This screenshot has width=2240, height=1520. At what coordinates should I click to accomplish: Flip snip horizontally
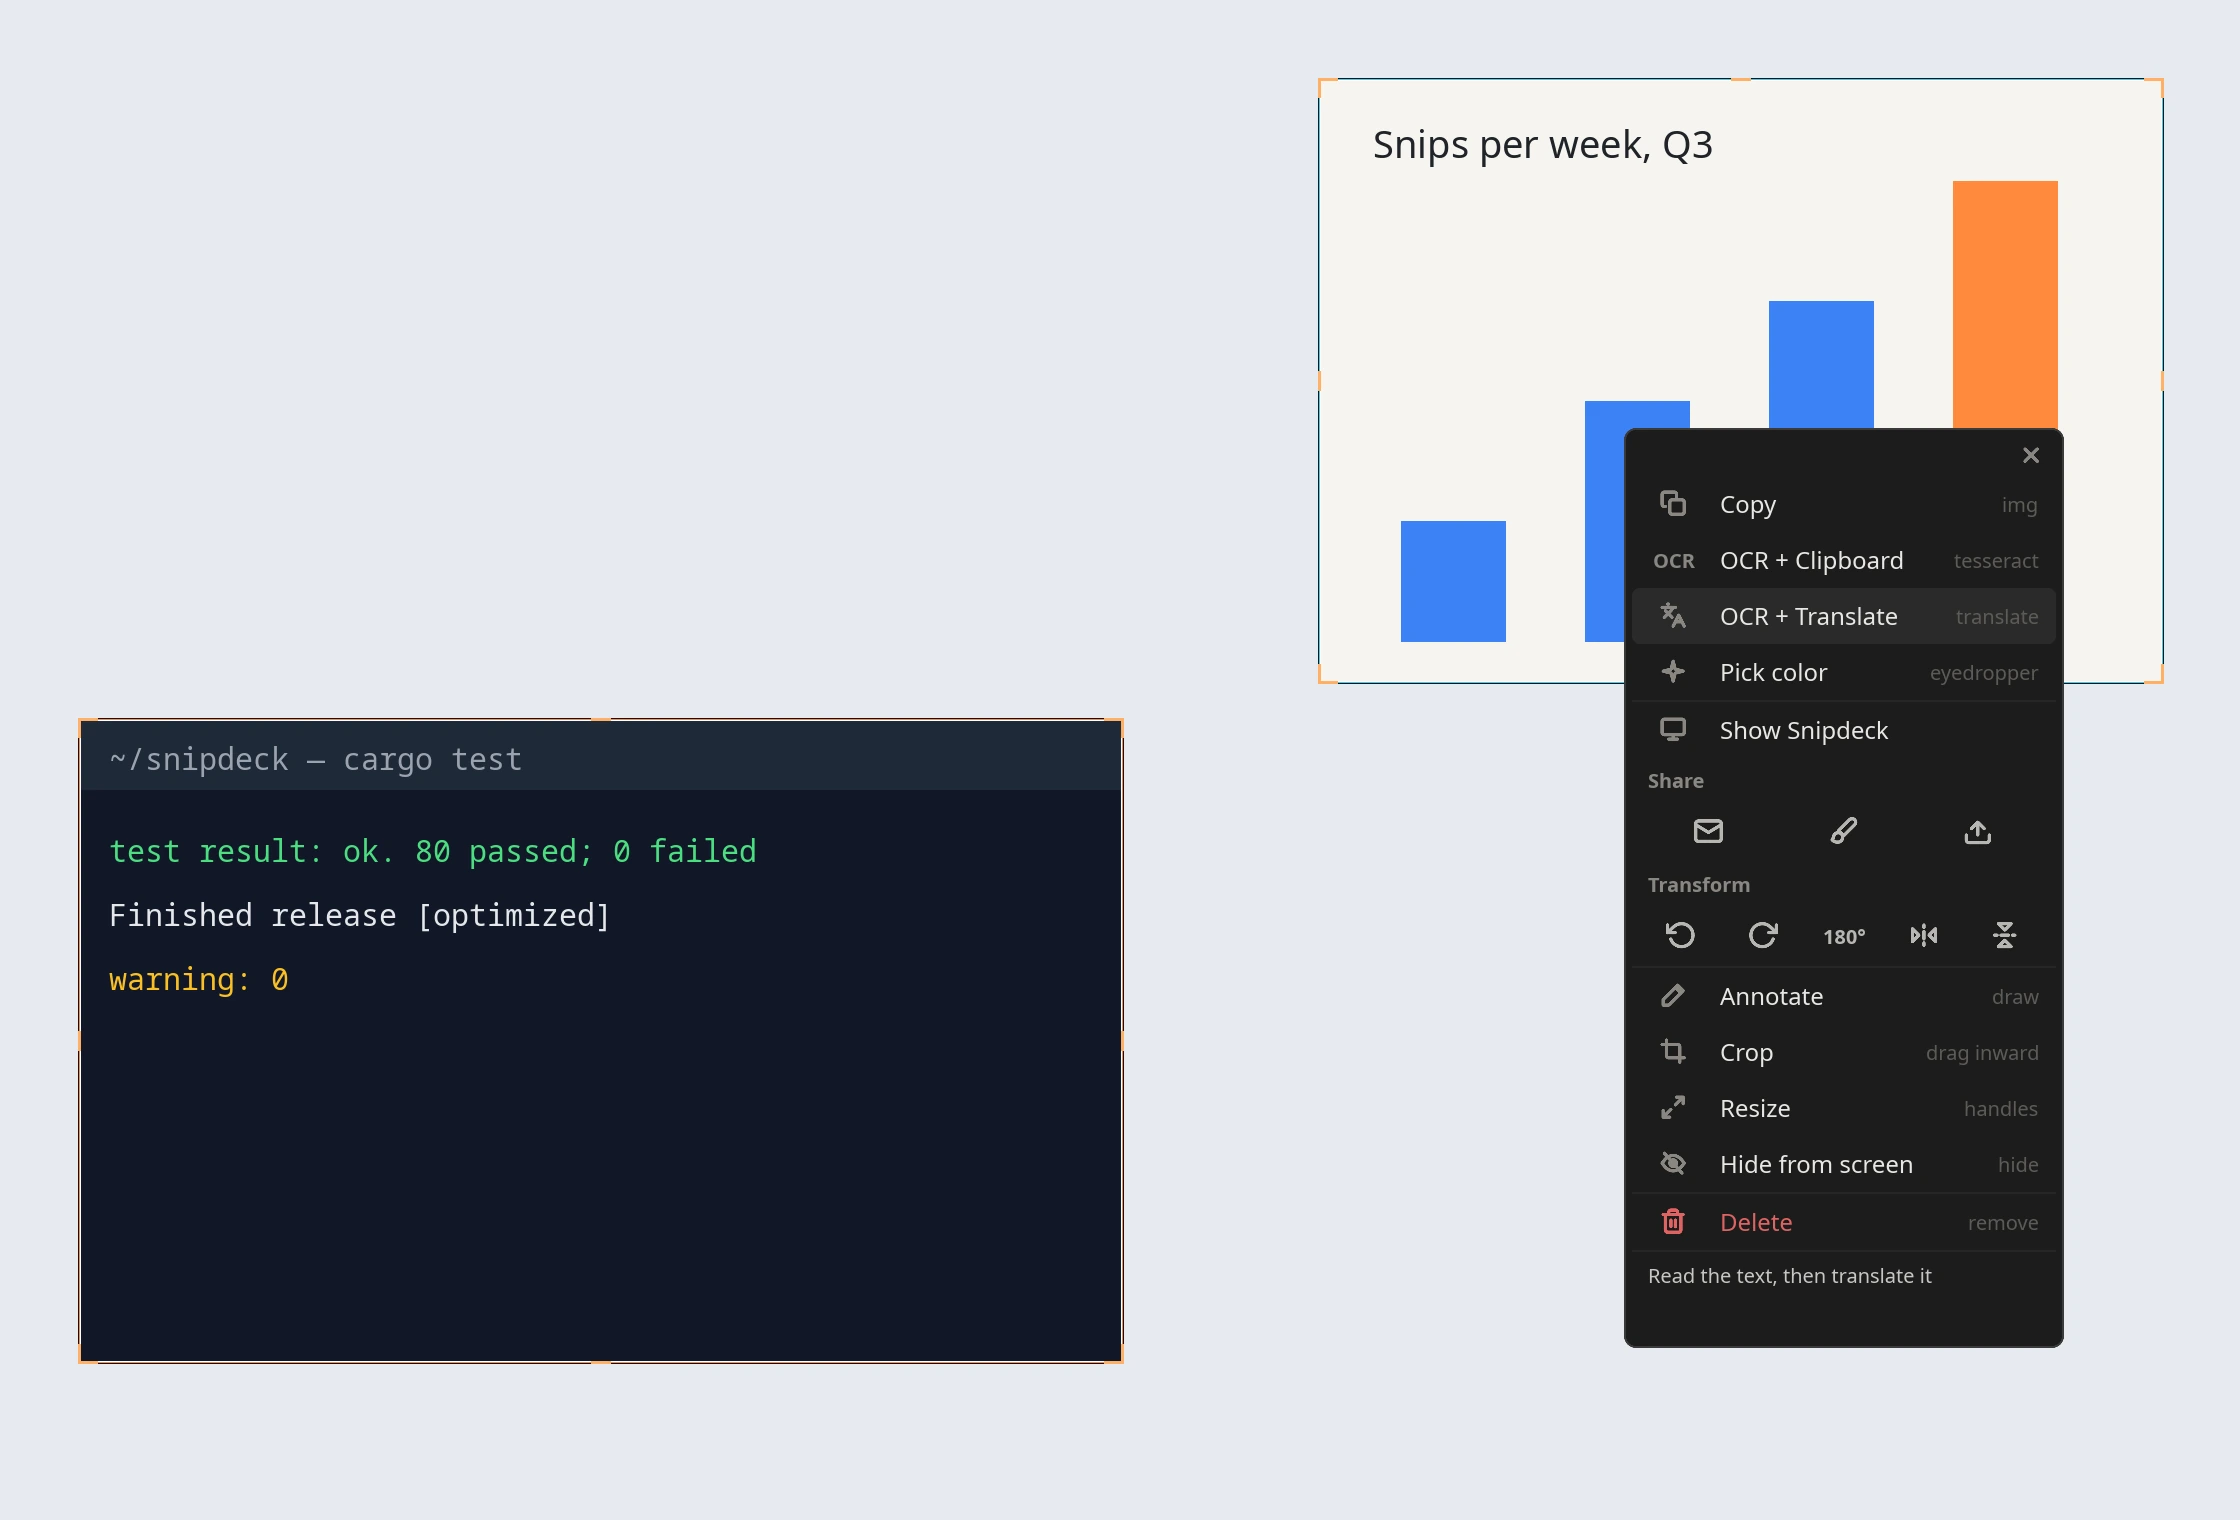[1924, 936]
